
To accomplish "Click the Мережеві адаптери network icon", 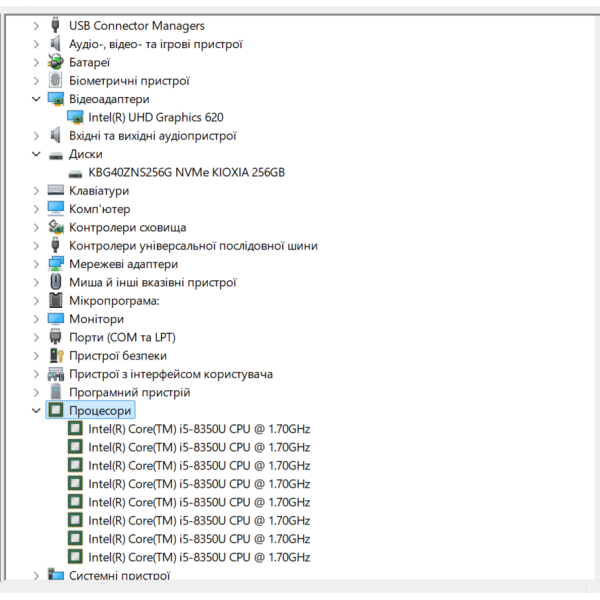I will tap(55, 264).
